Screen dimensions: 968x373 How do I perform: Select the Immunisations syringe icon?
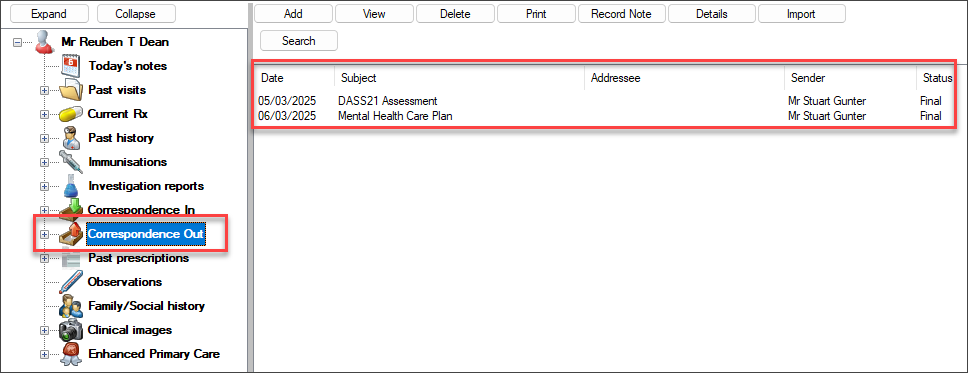tap(72, 162)
